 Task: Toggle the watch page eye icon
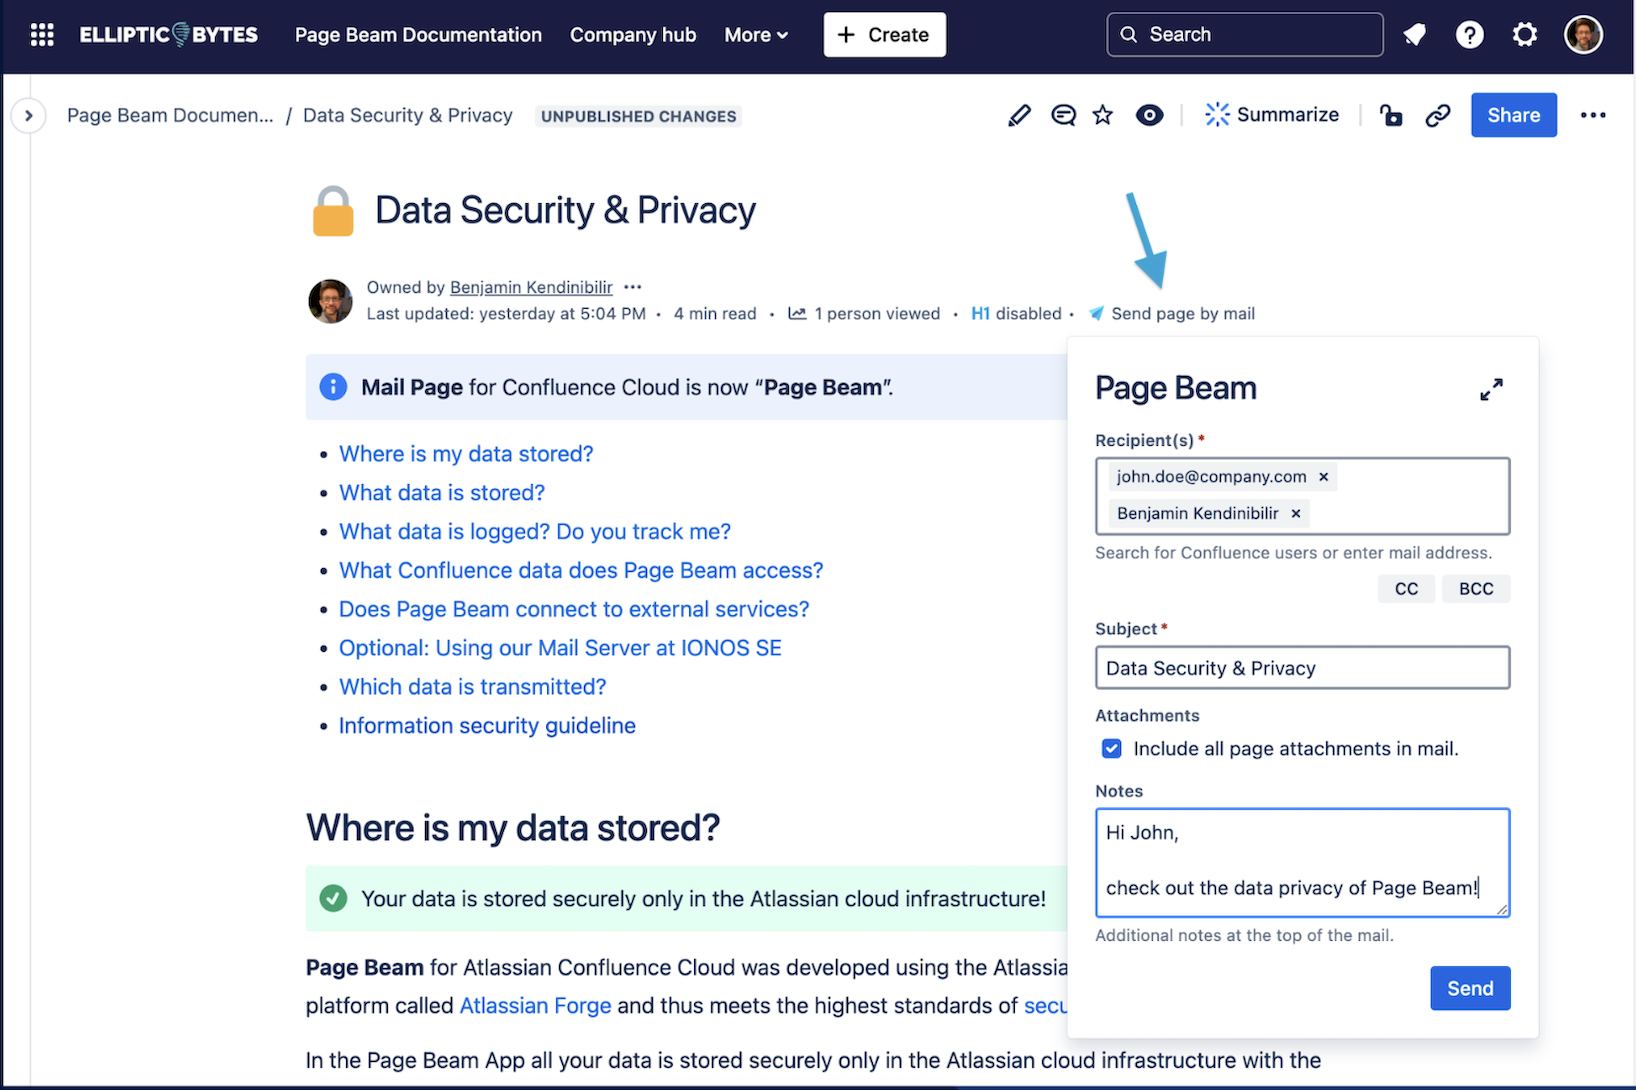click(1149, 116)
